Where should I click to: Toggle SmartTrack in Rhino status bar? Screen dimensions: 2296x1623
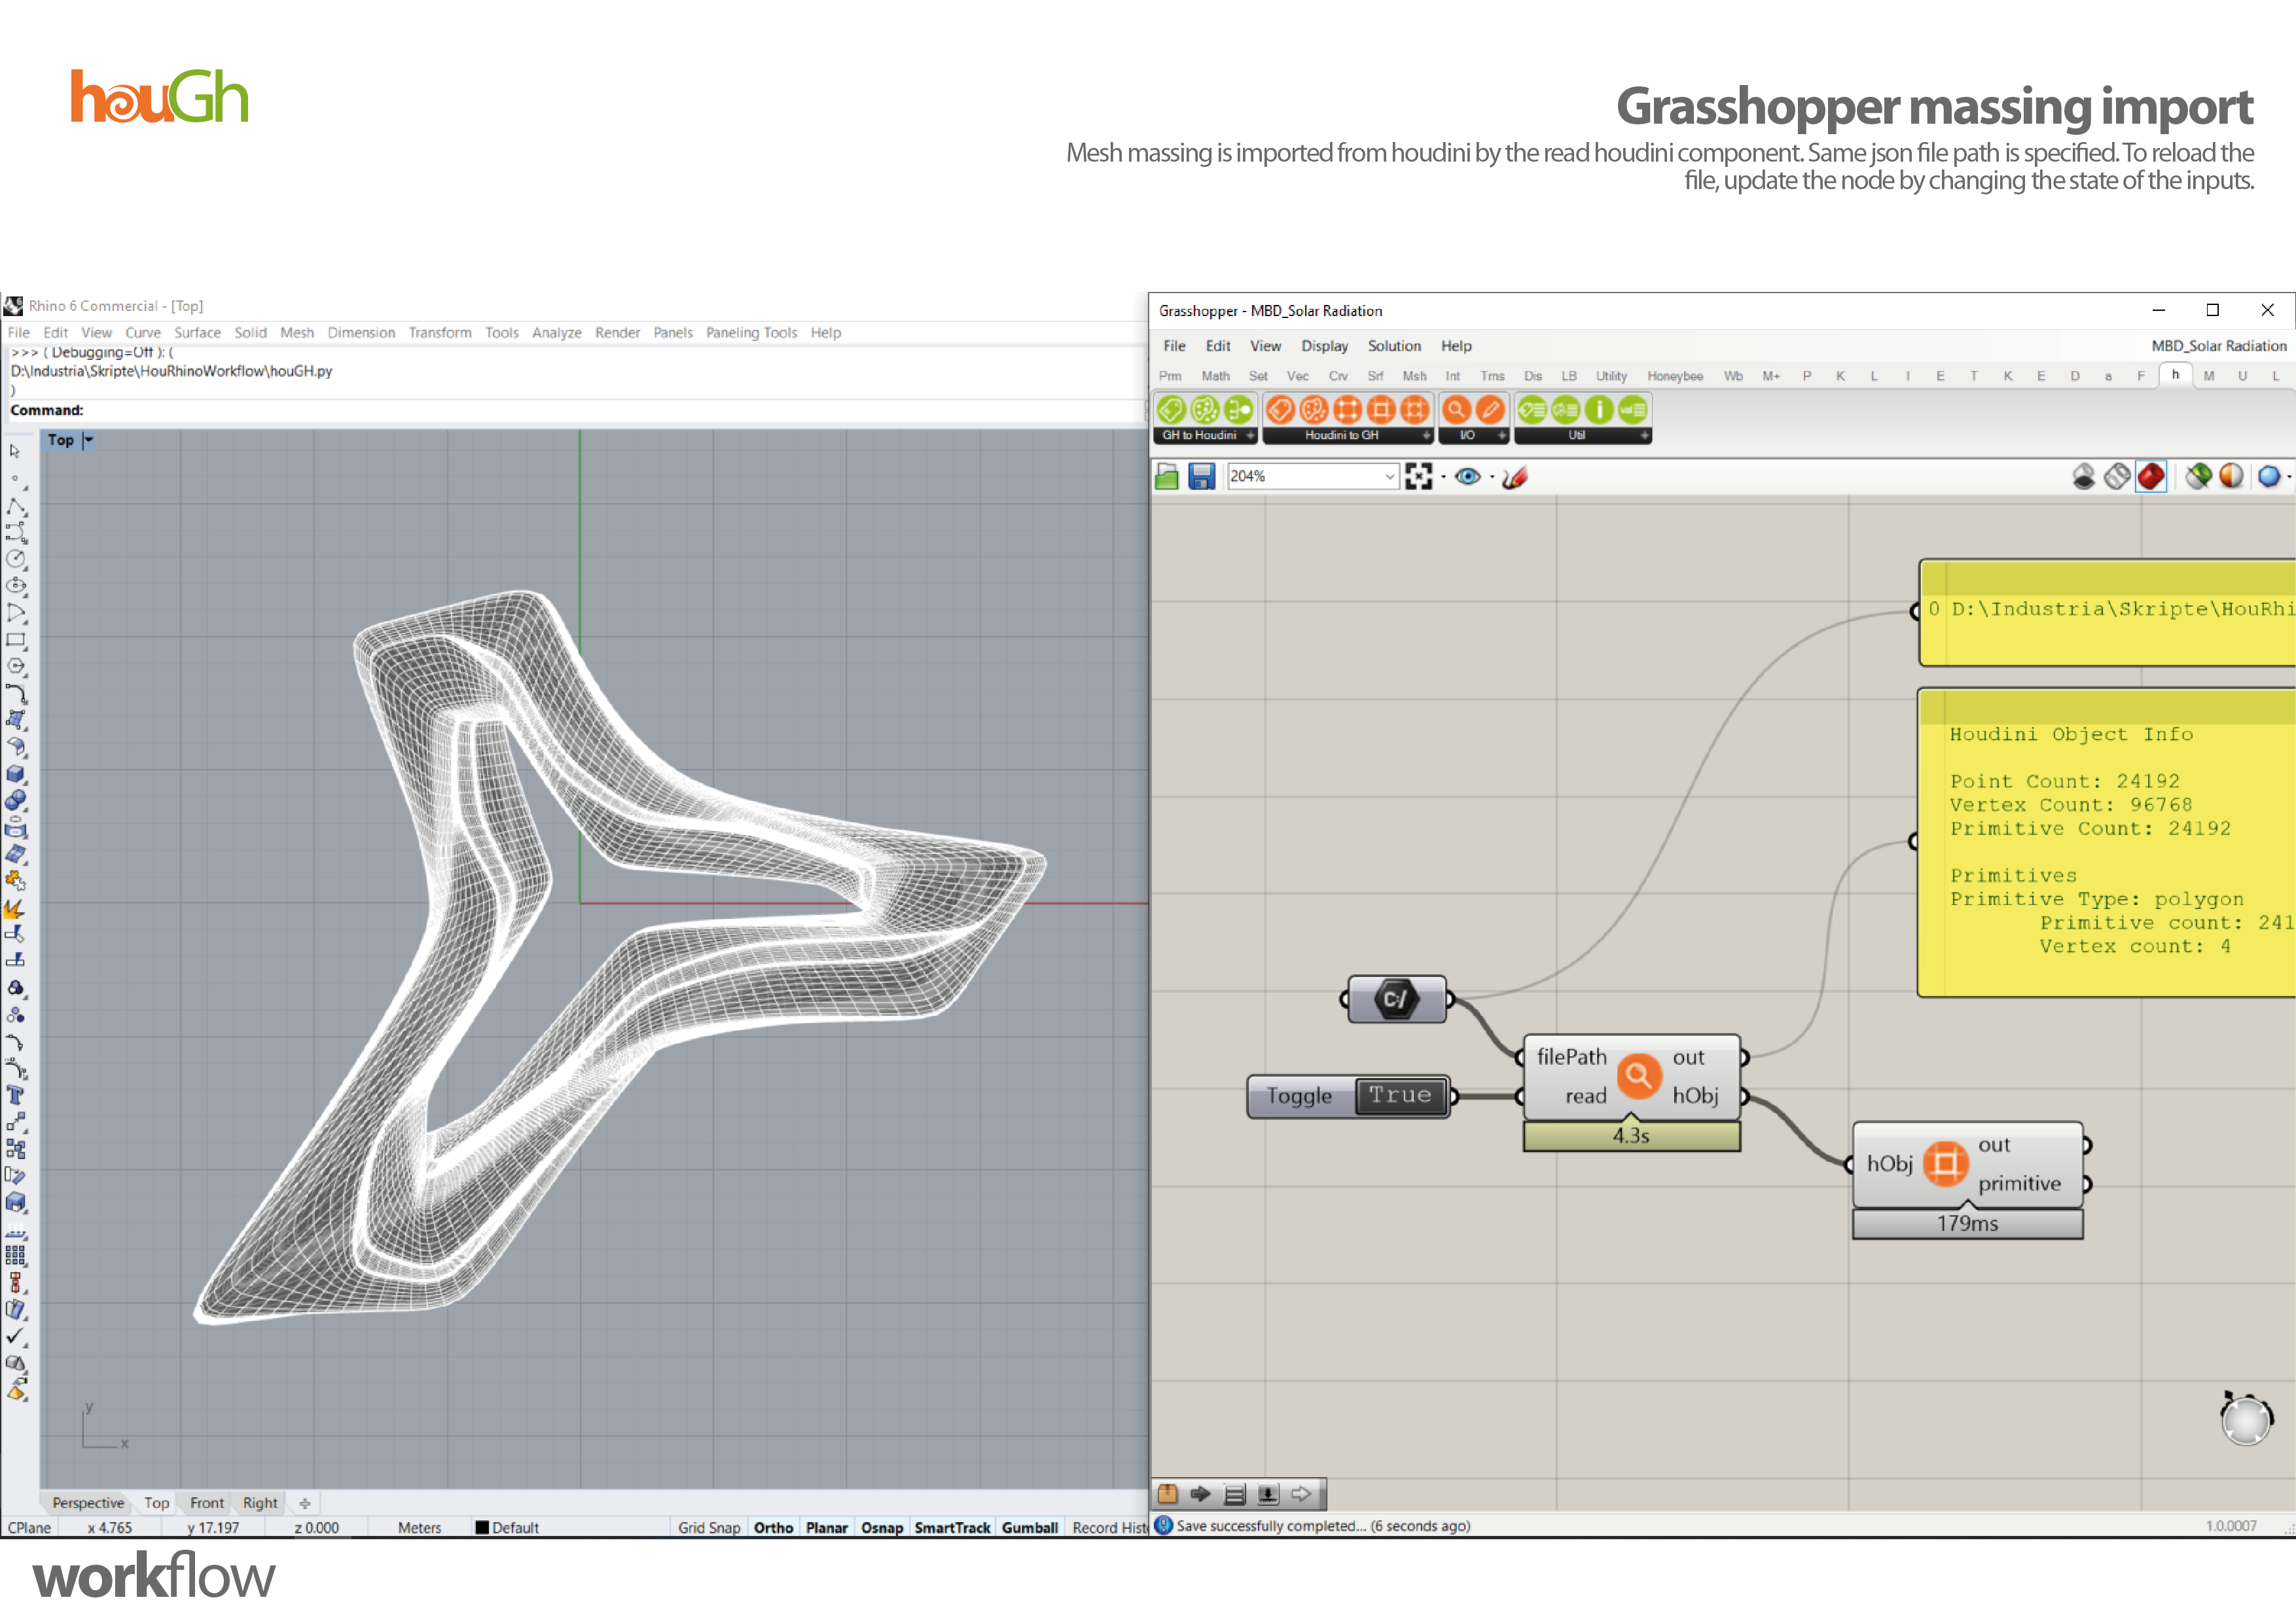pos(952,1527)
